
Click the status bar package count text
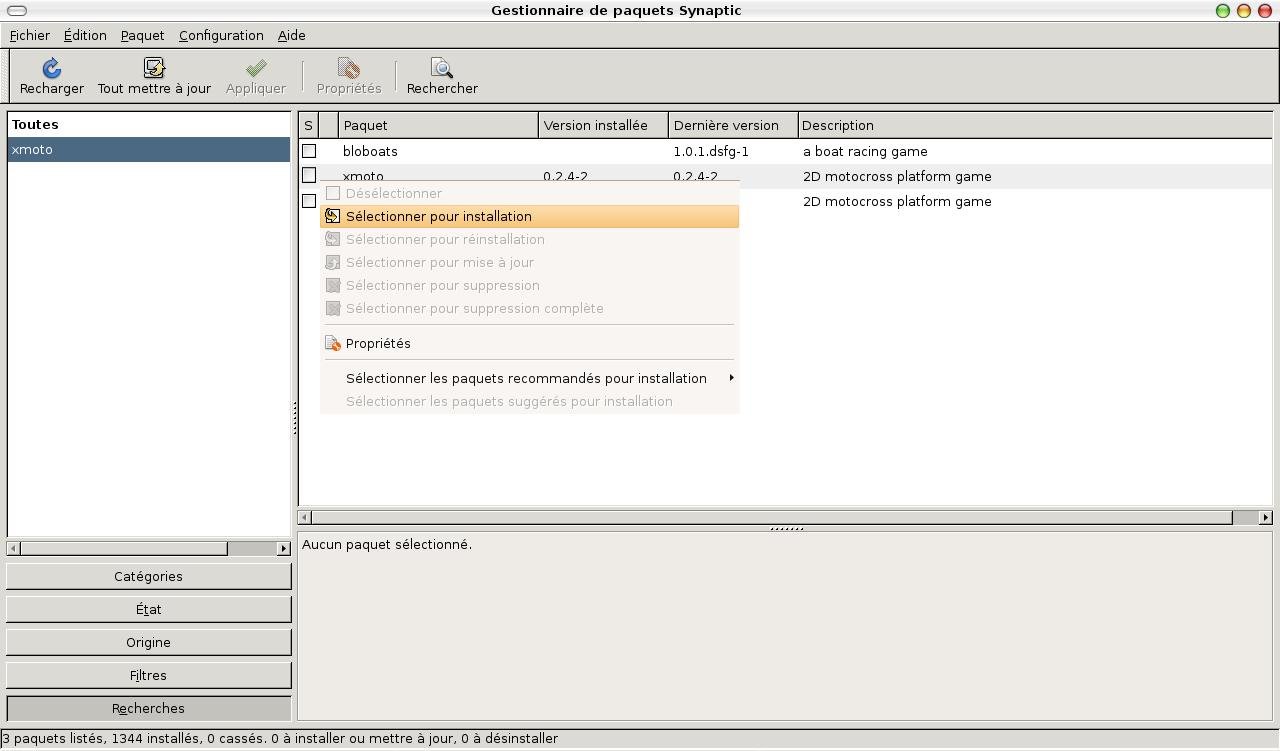click(x=280, y=739)
